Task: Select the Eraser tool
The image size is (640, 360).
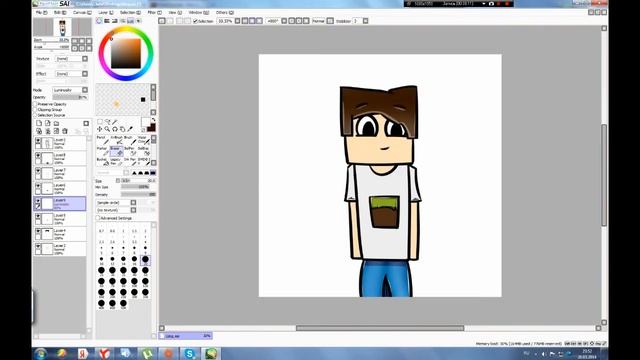Action: 117,151
